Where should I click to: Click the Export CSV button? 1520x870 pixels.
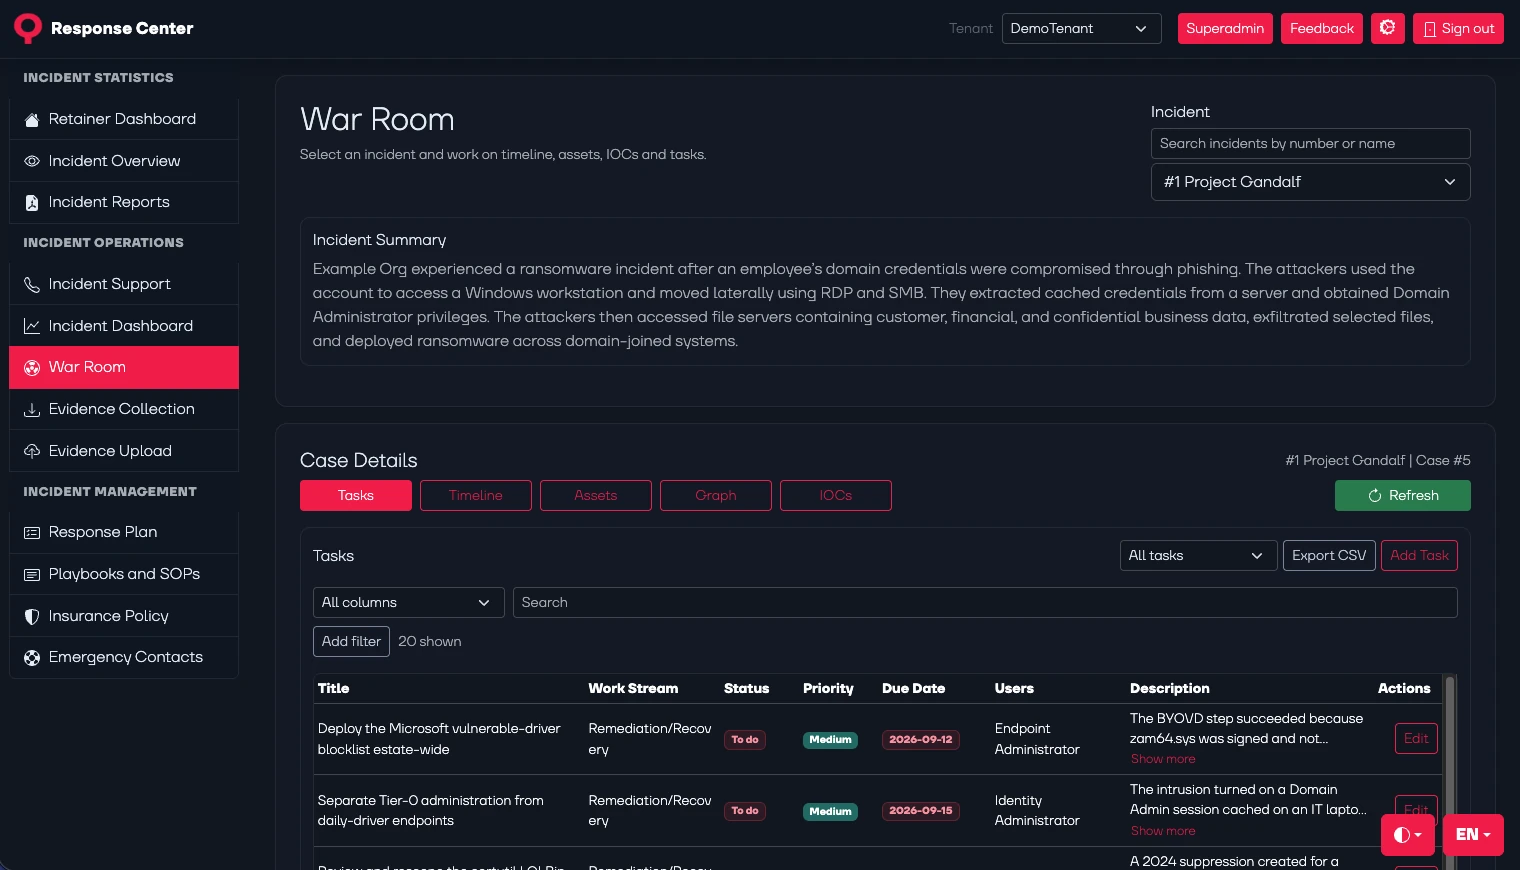(x=1329, y=556)
